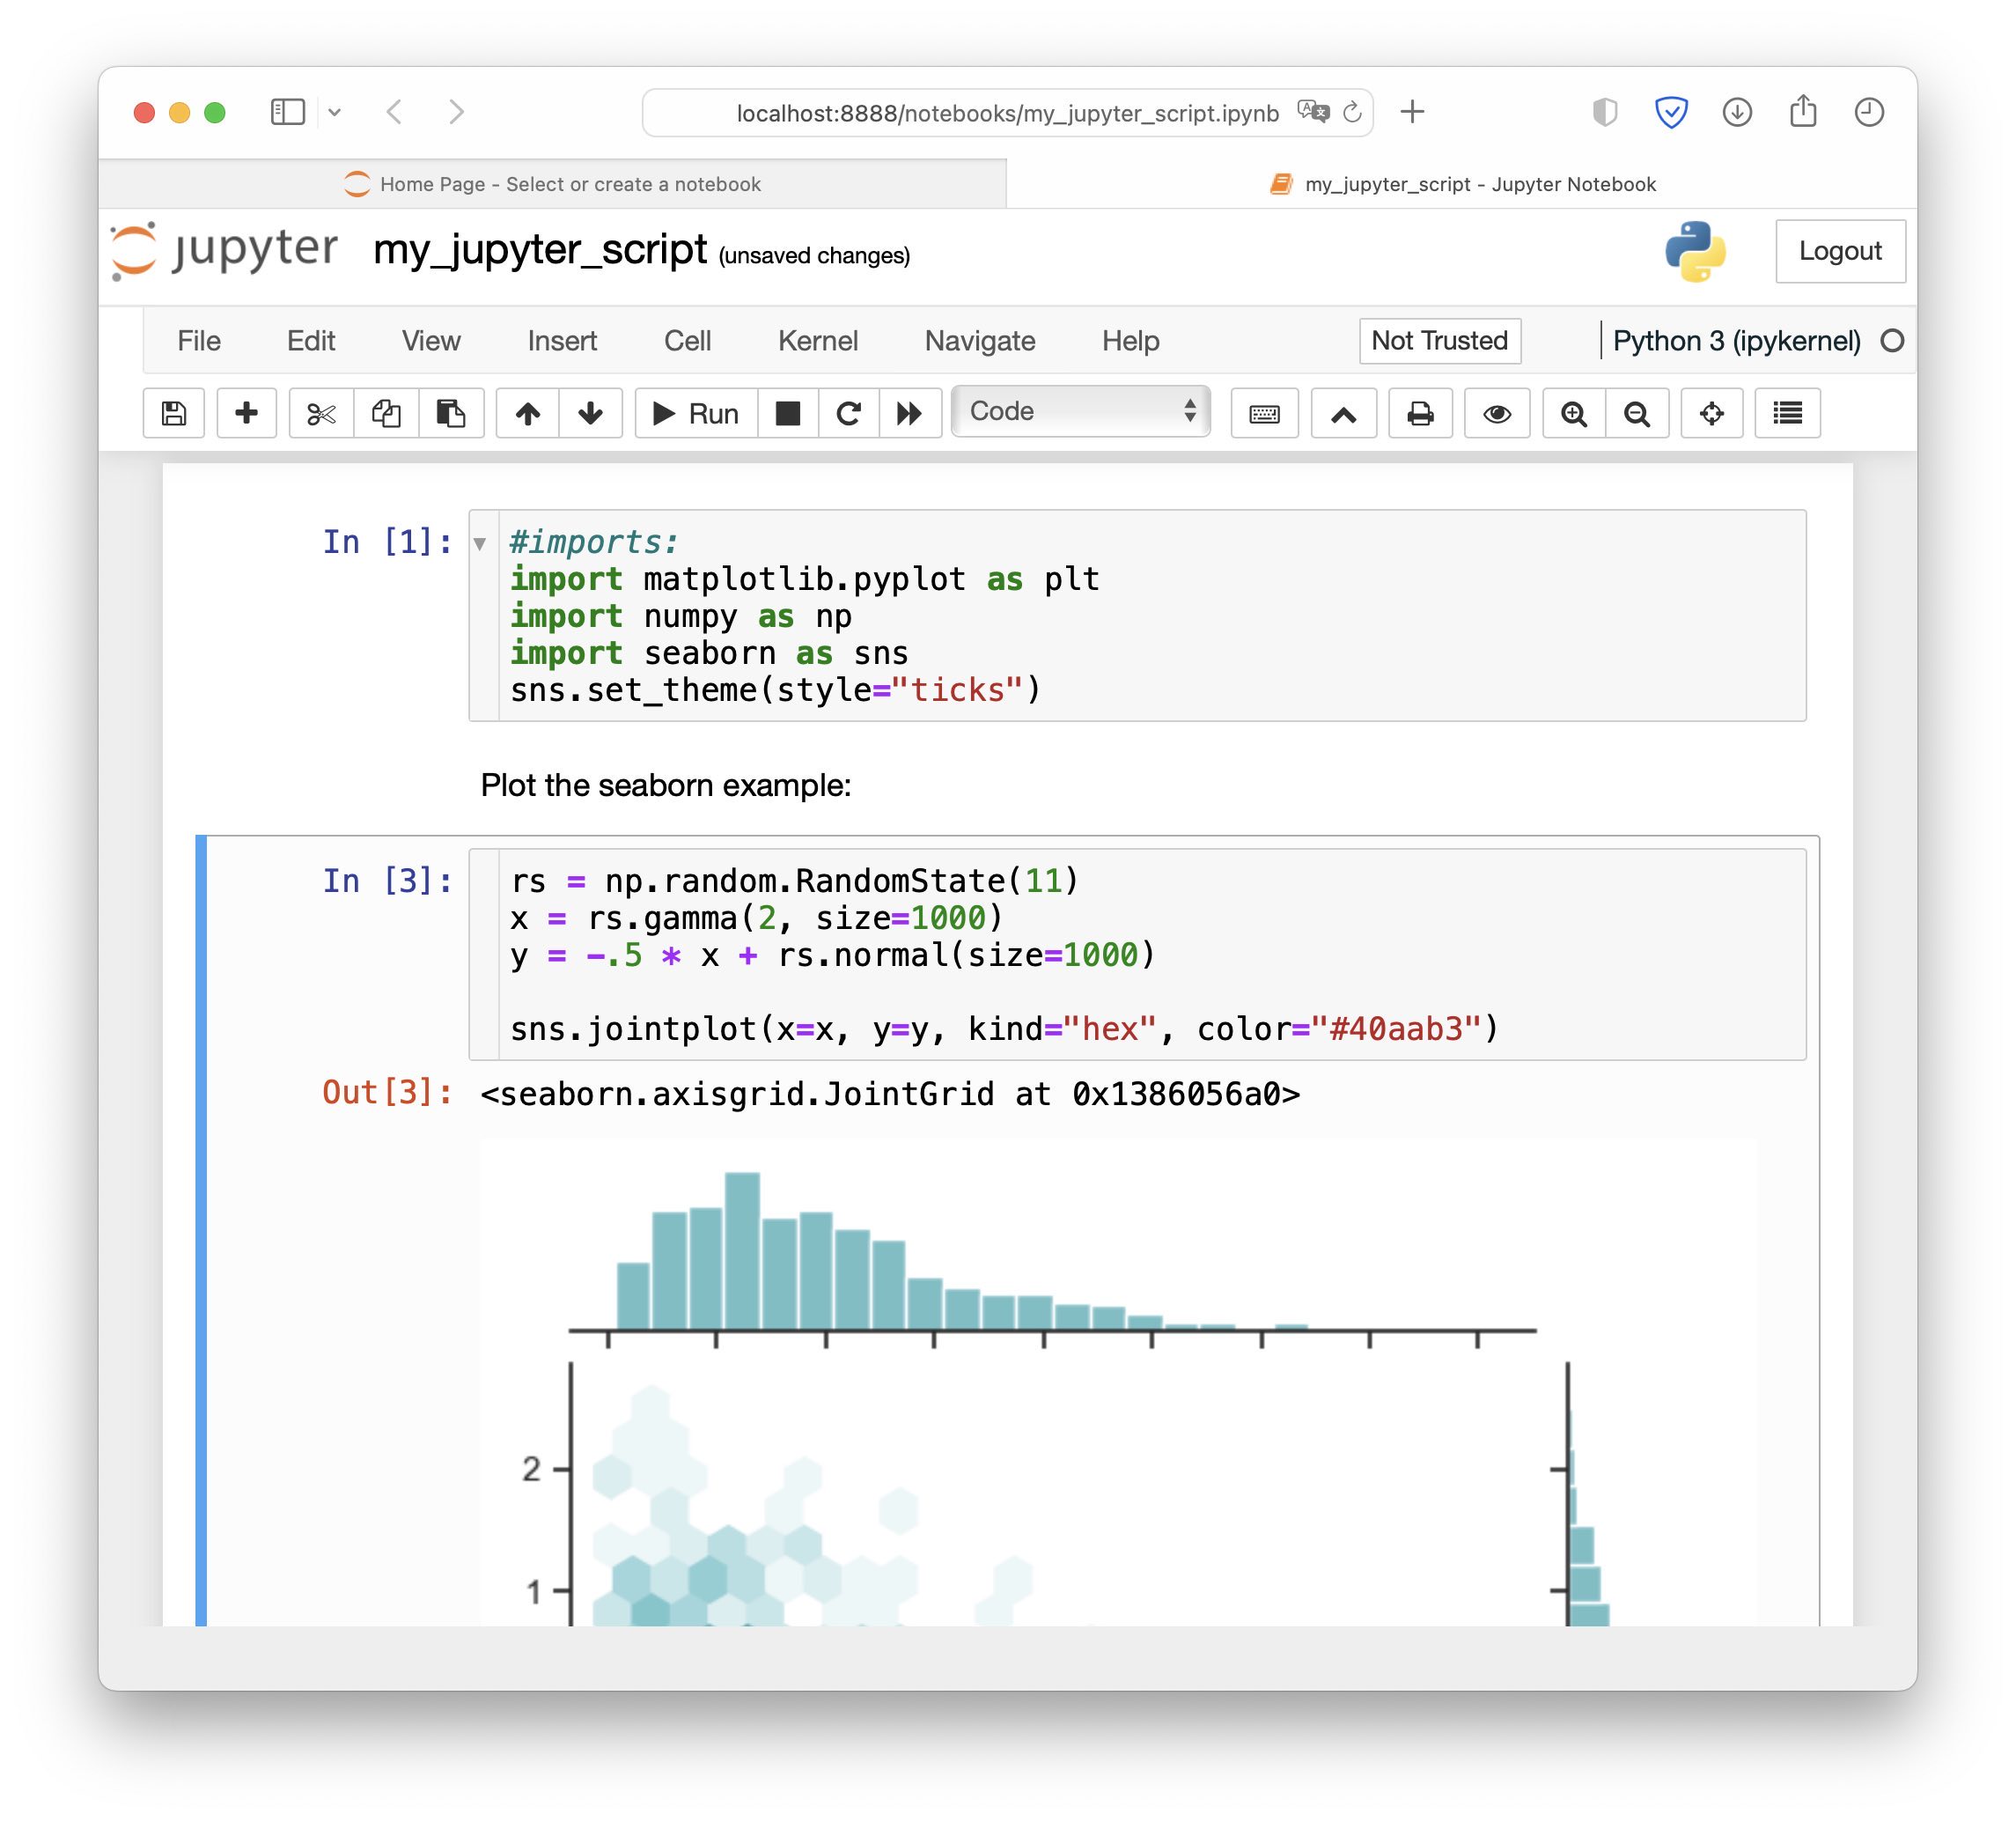2016x1821 pixels.
Task: Toggle the eye preview icon in toolbar
Action: pos(1496,413)
